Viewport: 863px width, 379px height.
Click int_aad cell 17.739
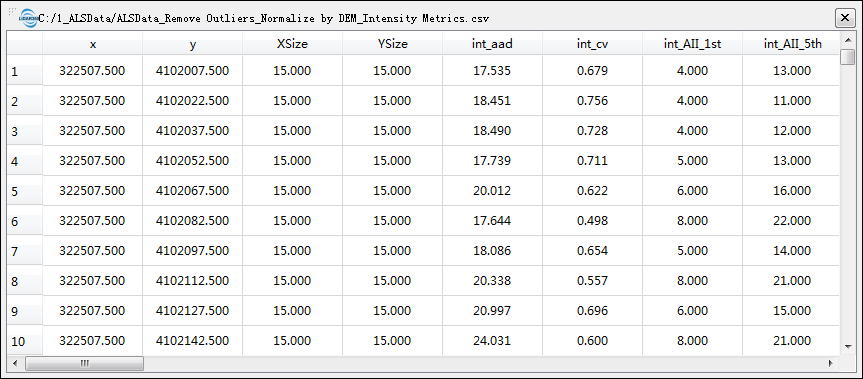pos(492,161)
